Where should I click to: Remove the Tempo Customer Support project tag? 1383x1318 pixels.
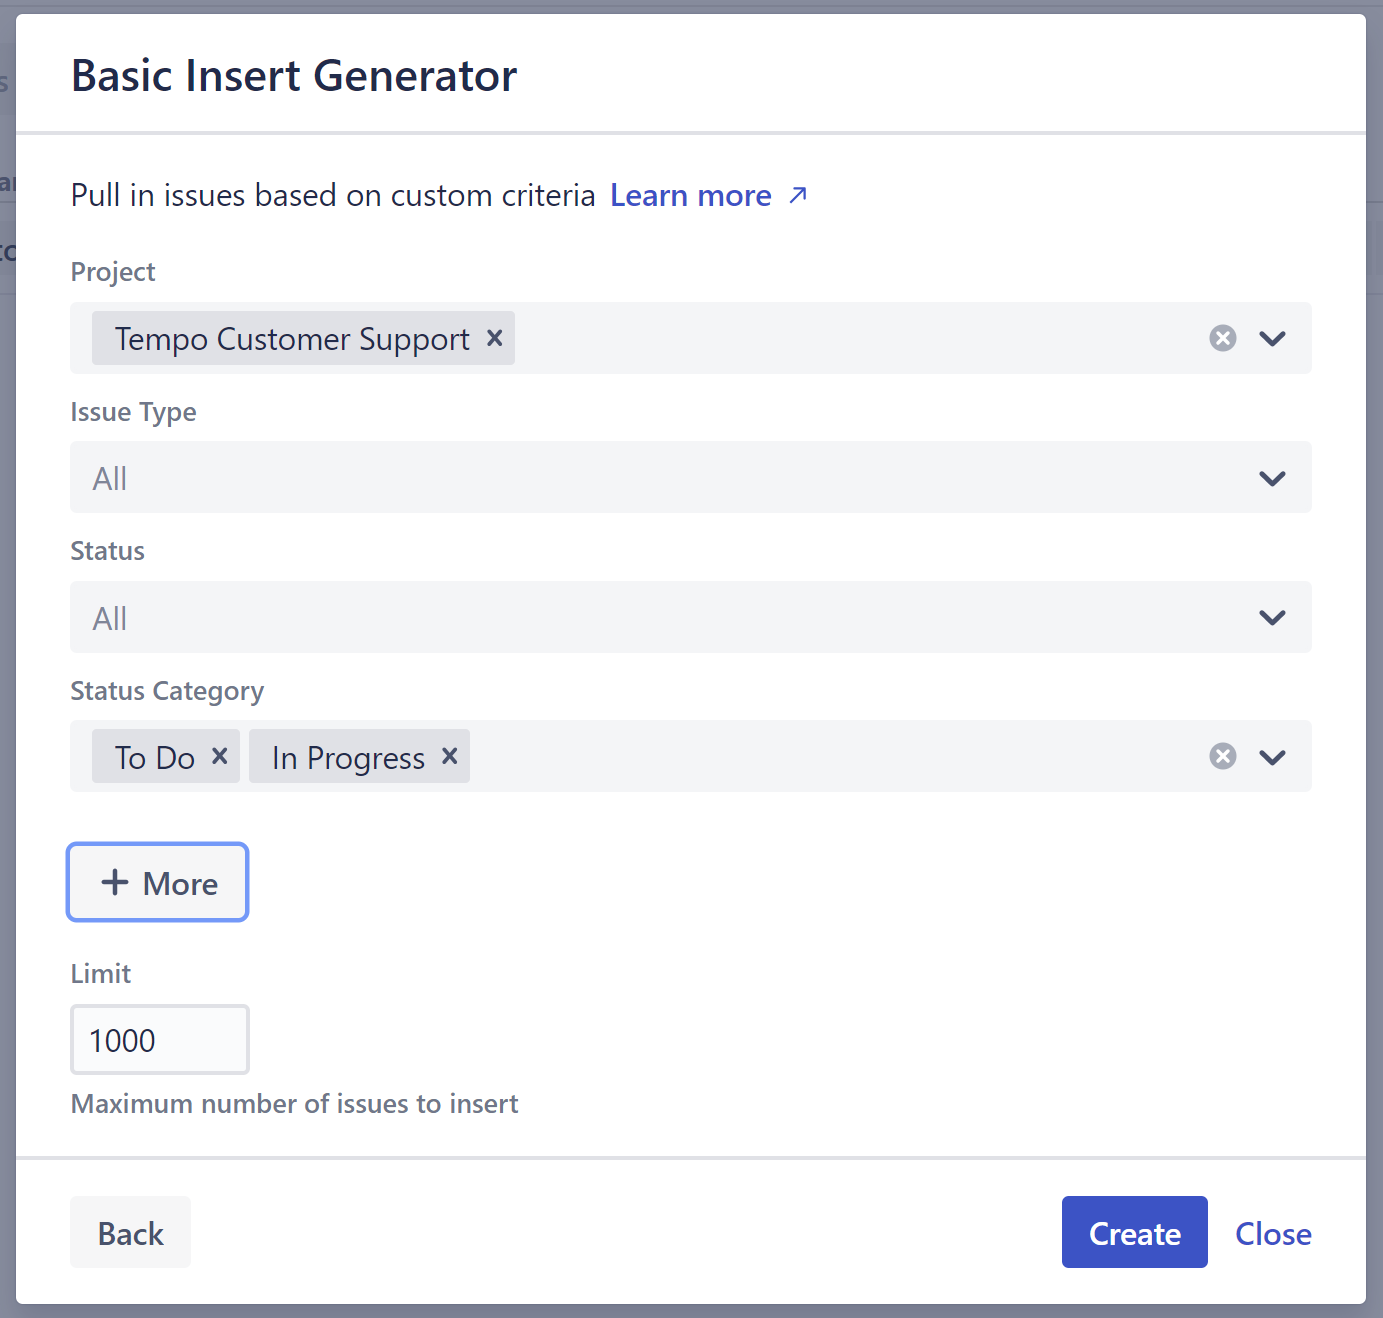pyautogui.click(x=494, y=338)
